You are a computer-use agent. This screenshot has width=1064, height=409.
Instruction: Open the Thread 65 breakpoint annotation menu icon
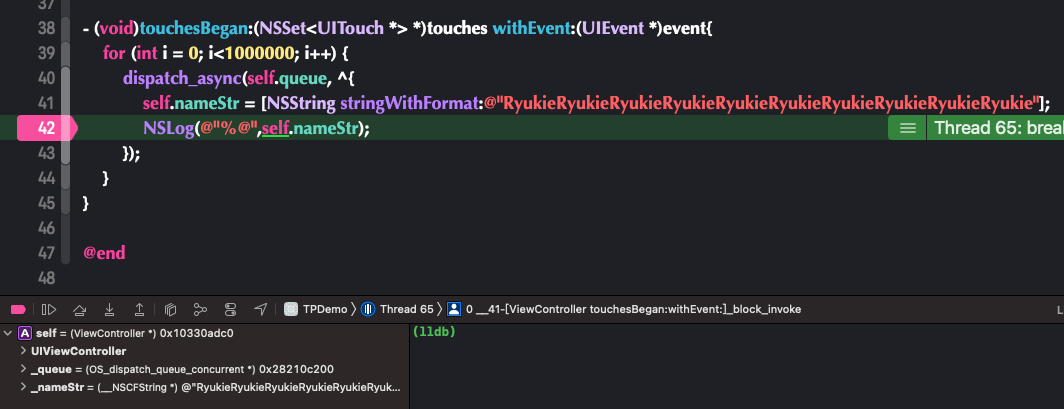[907, 128]
